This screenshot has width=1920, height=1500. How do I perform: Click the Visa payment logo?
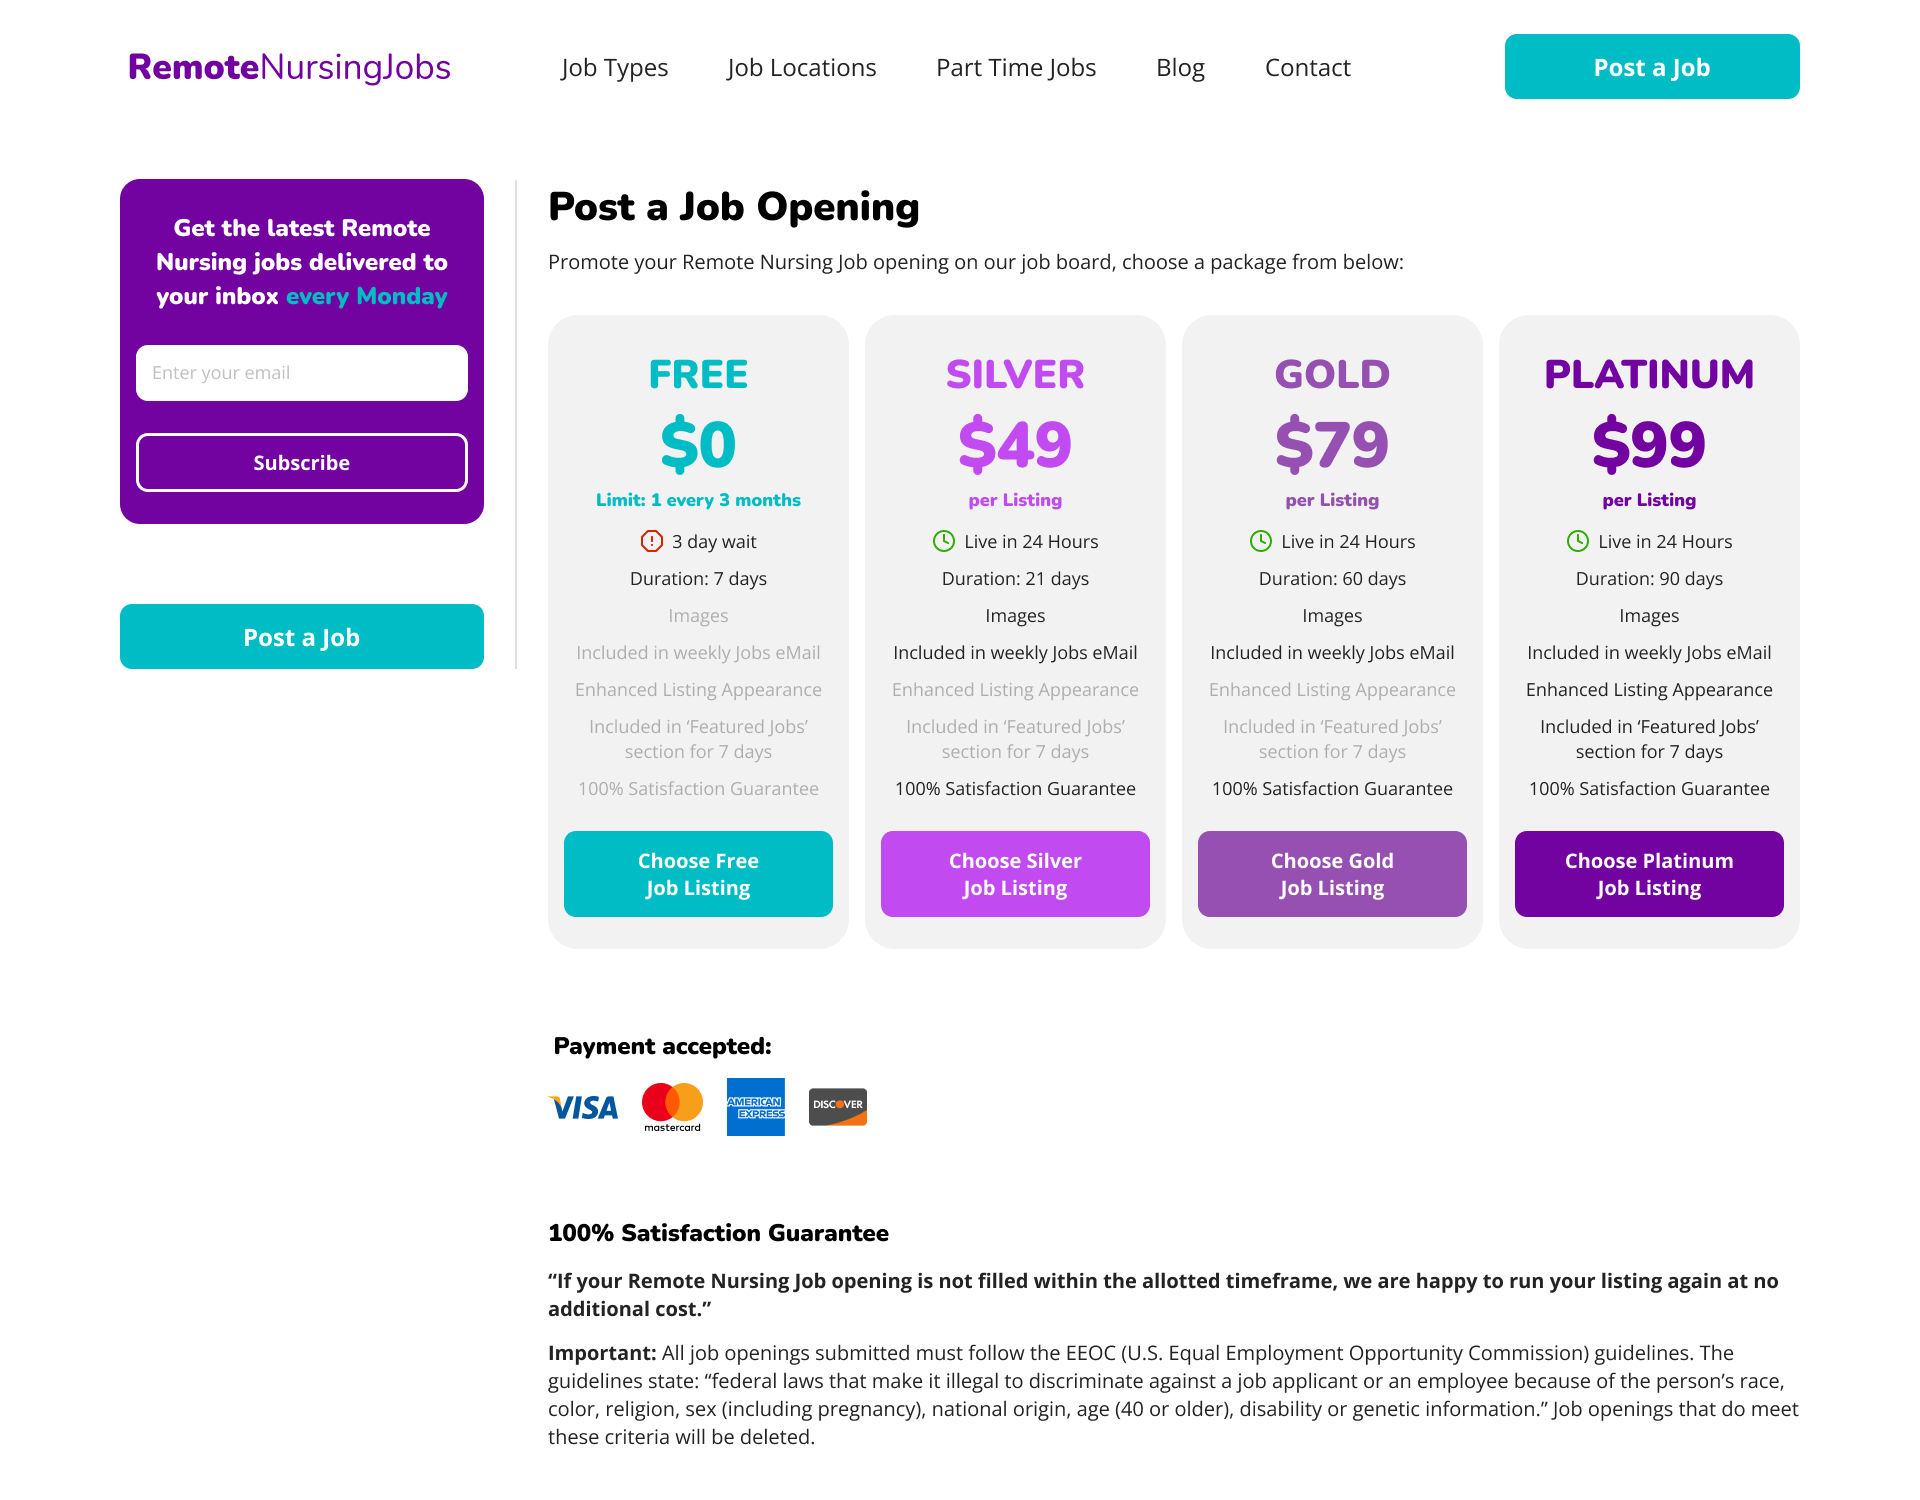click(x=583, y=1107)
